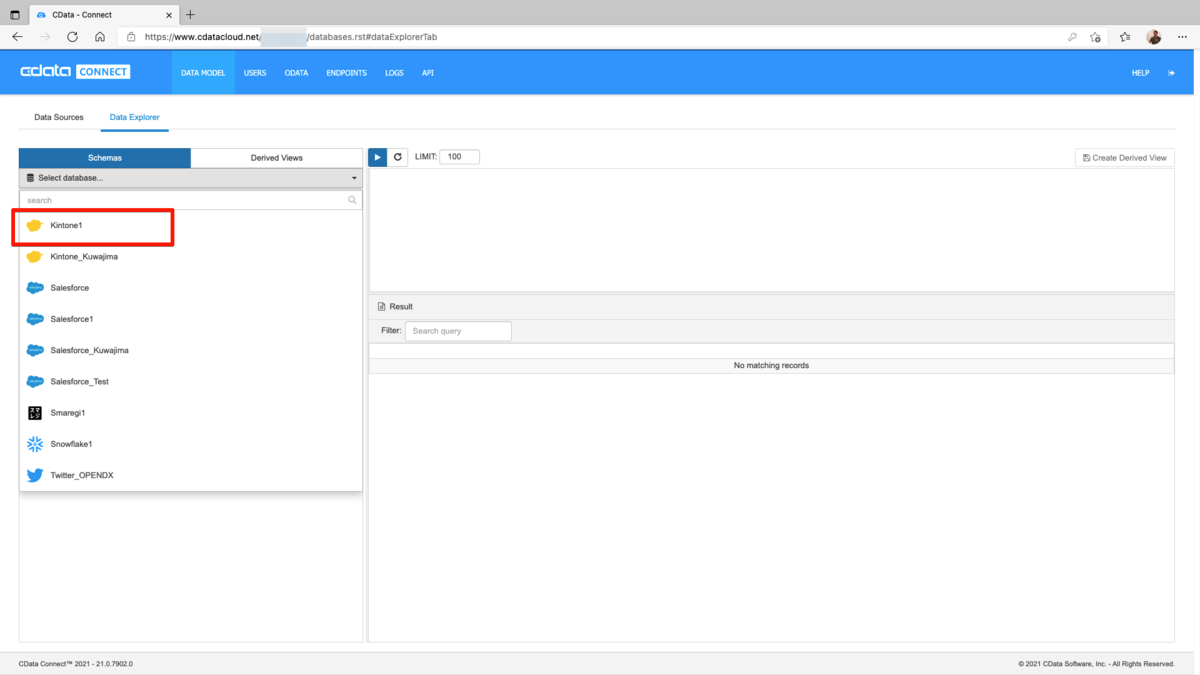The width and height of the screenshot is (1200, 675).
Task: Click the Snowflake1 snowflake icon
Action: (35, 444)
